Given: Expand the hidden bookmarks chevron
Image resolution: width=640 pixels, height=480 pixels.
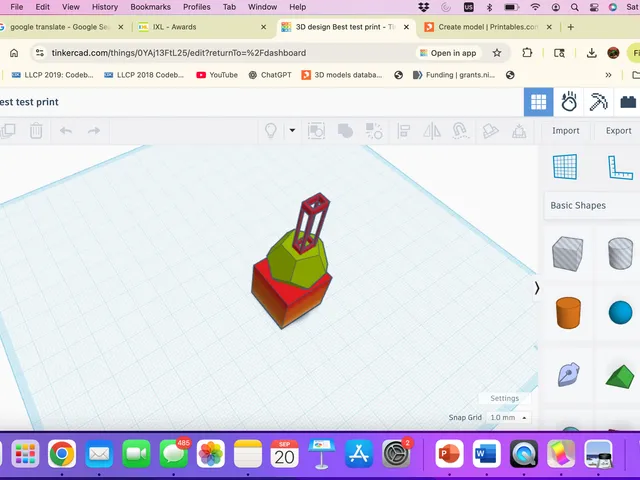Looking at the screenshot, I should [608, 75].
